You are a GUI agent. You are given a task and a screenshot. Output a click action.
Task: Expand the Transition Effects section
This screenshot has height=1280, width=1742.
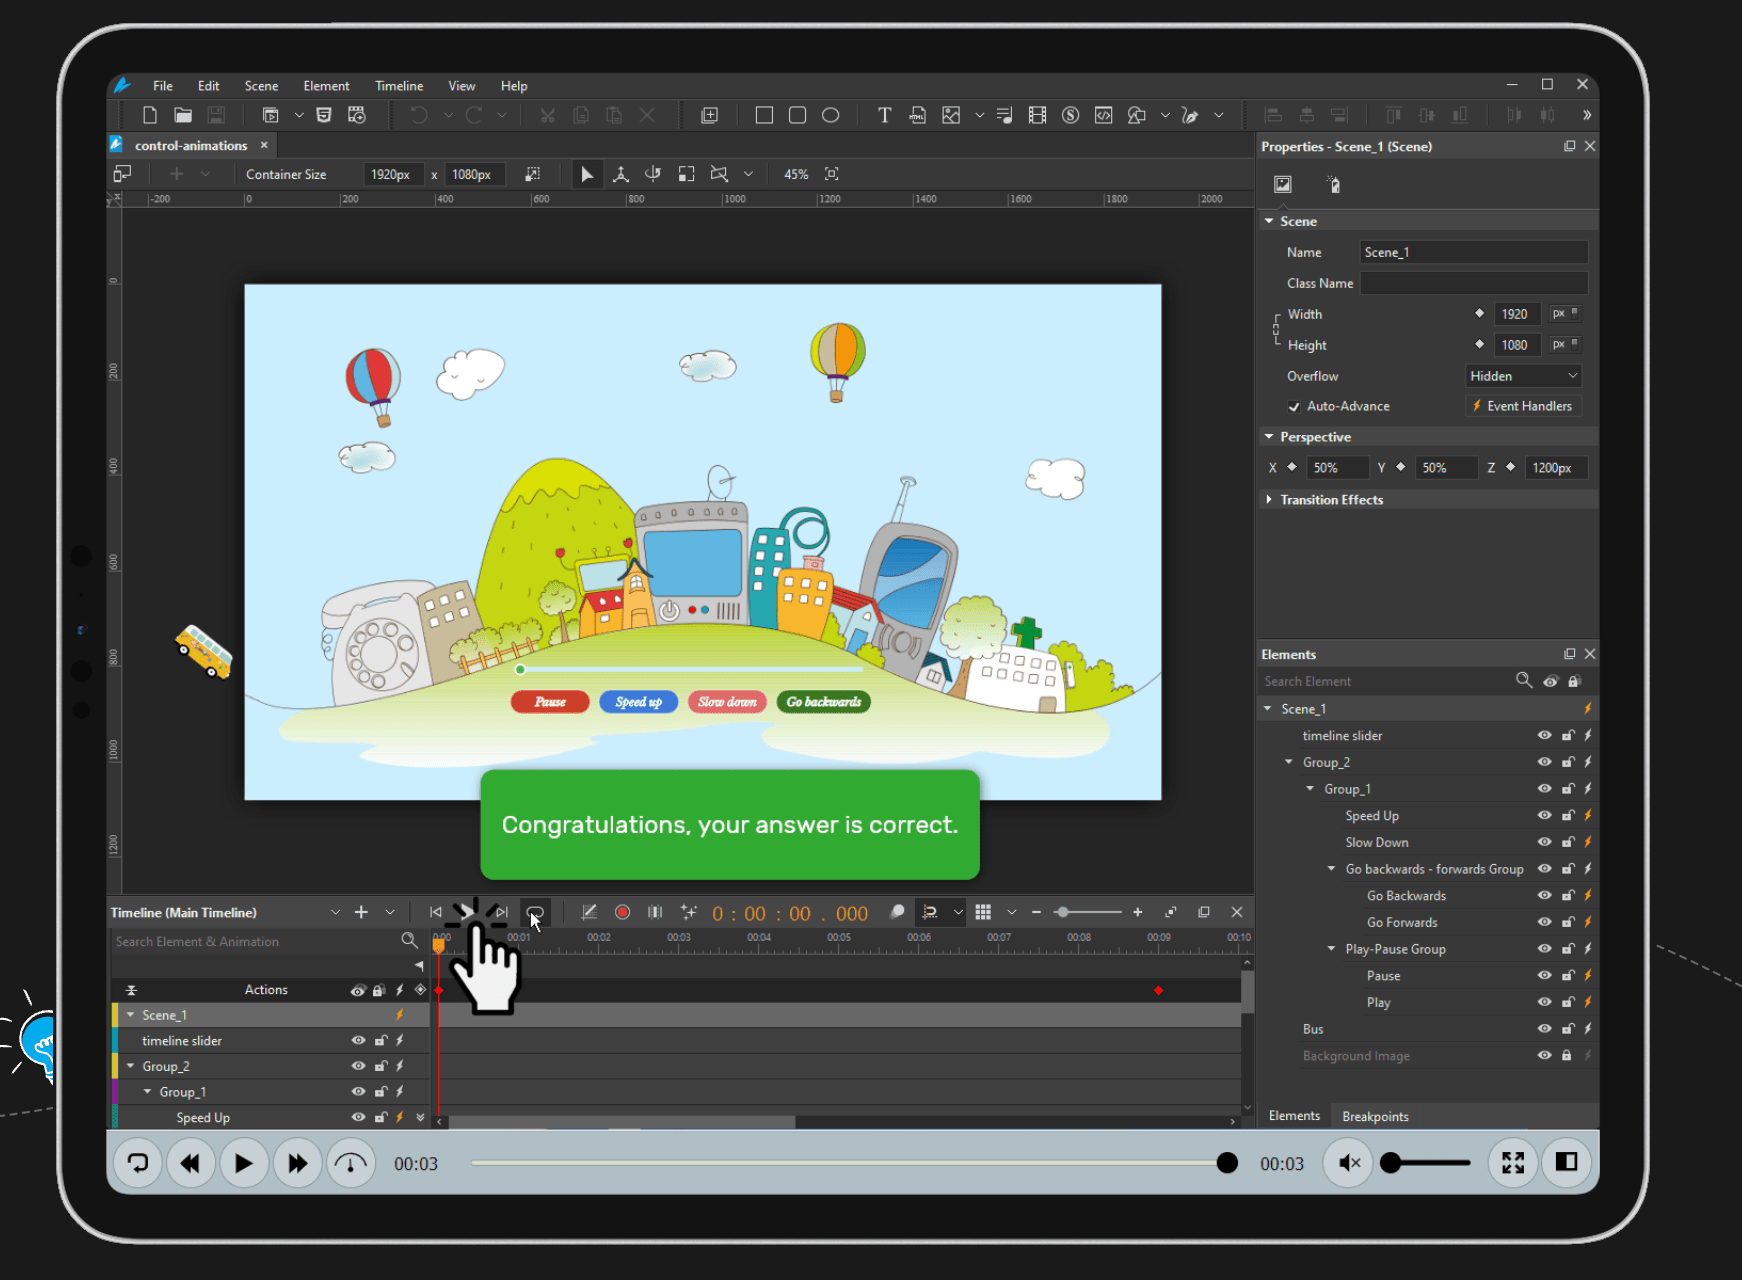click(x=1269, y=500)
